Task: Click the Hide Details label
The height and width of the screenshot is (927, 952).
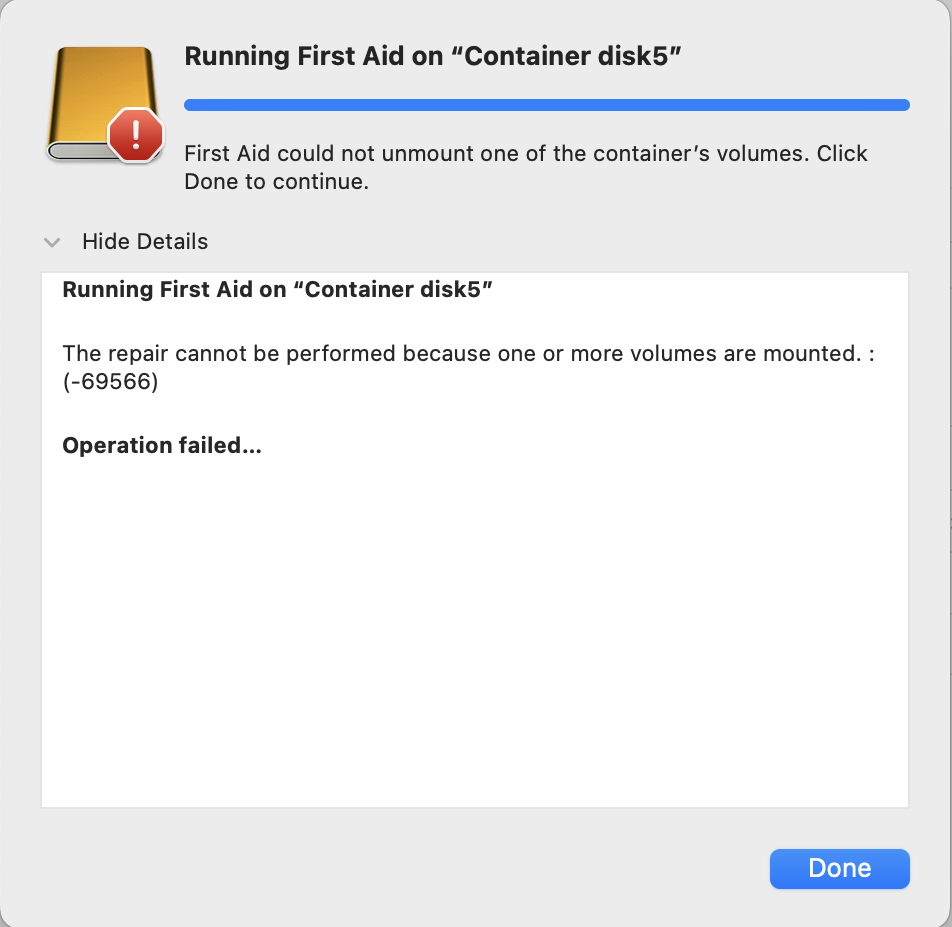Action: [x=145, y=242]
